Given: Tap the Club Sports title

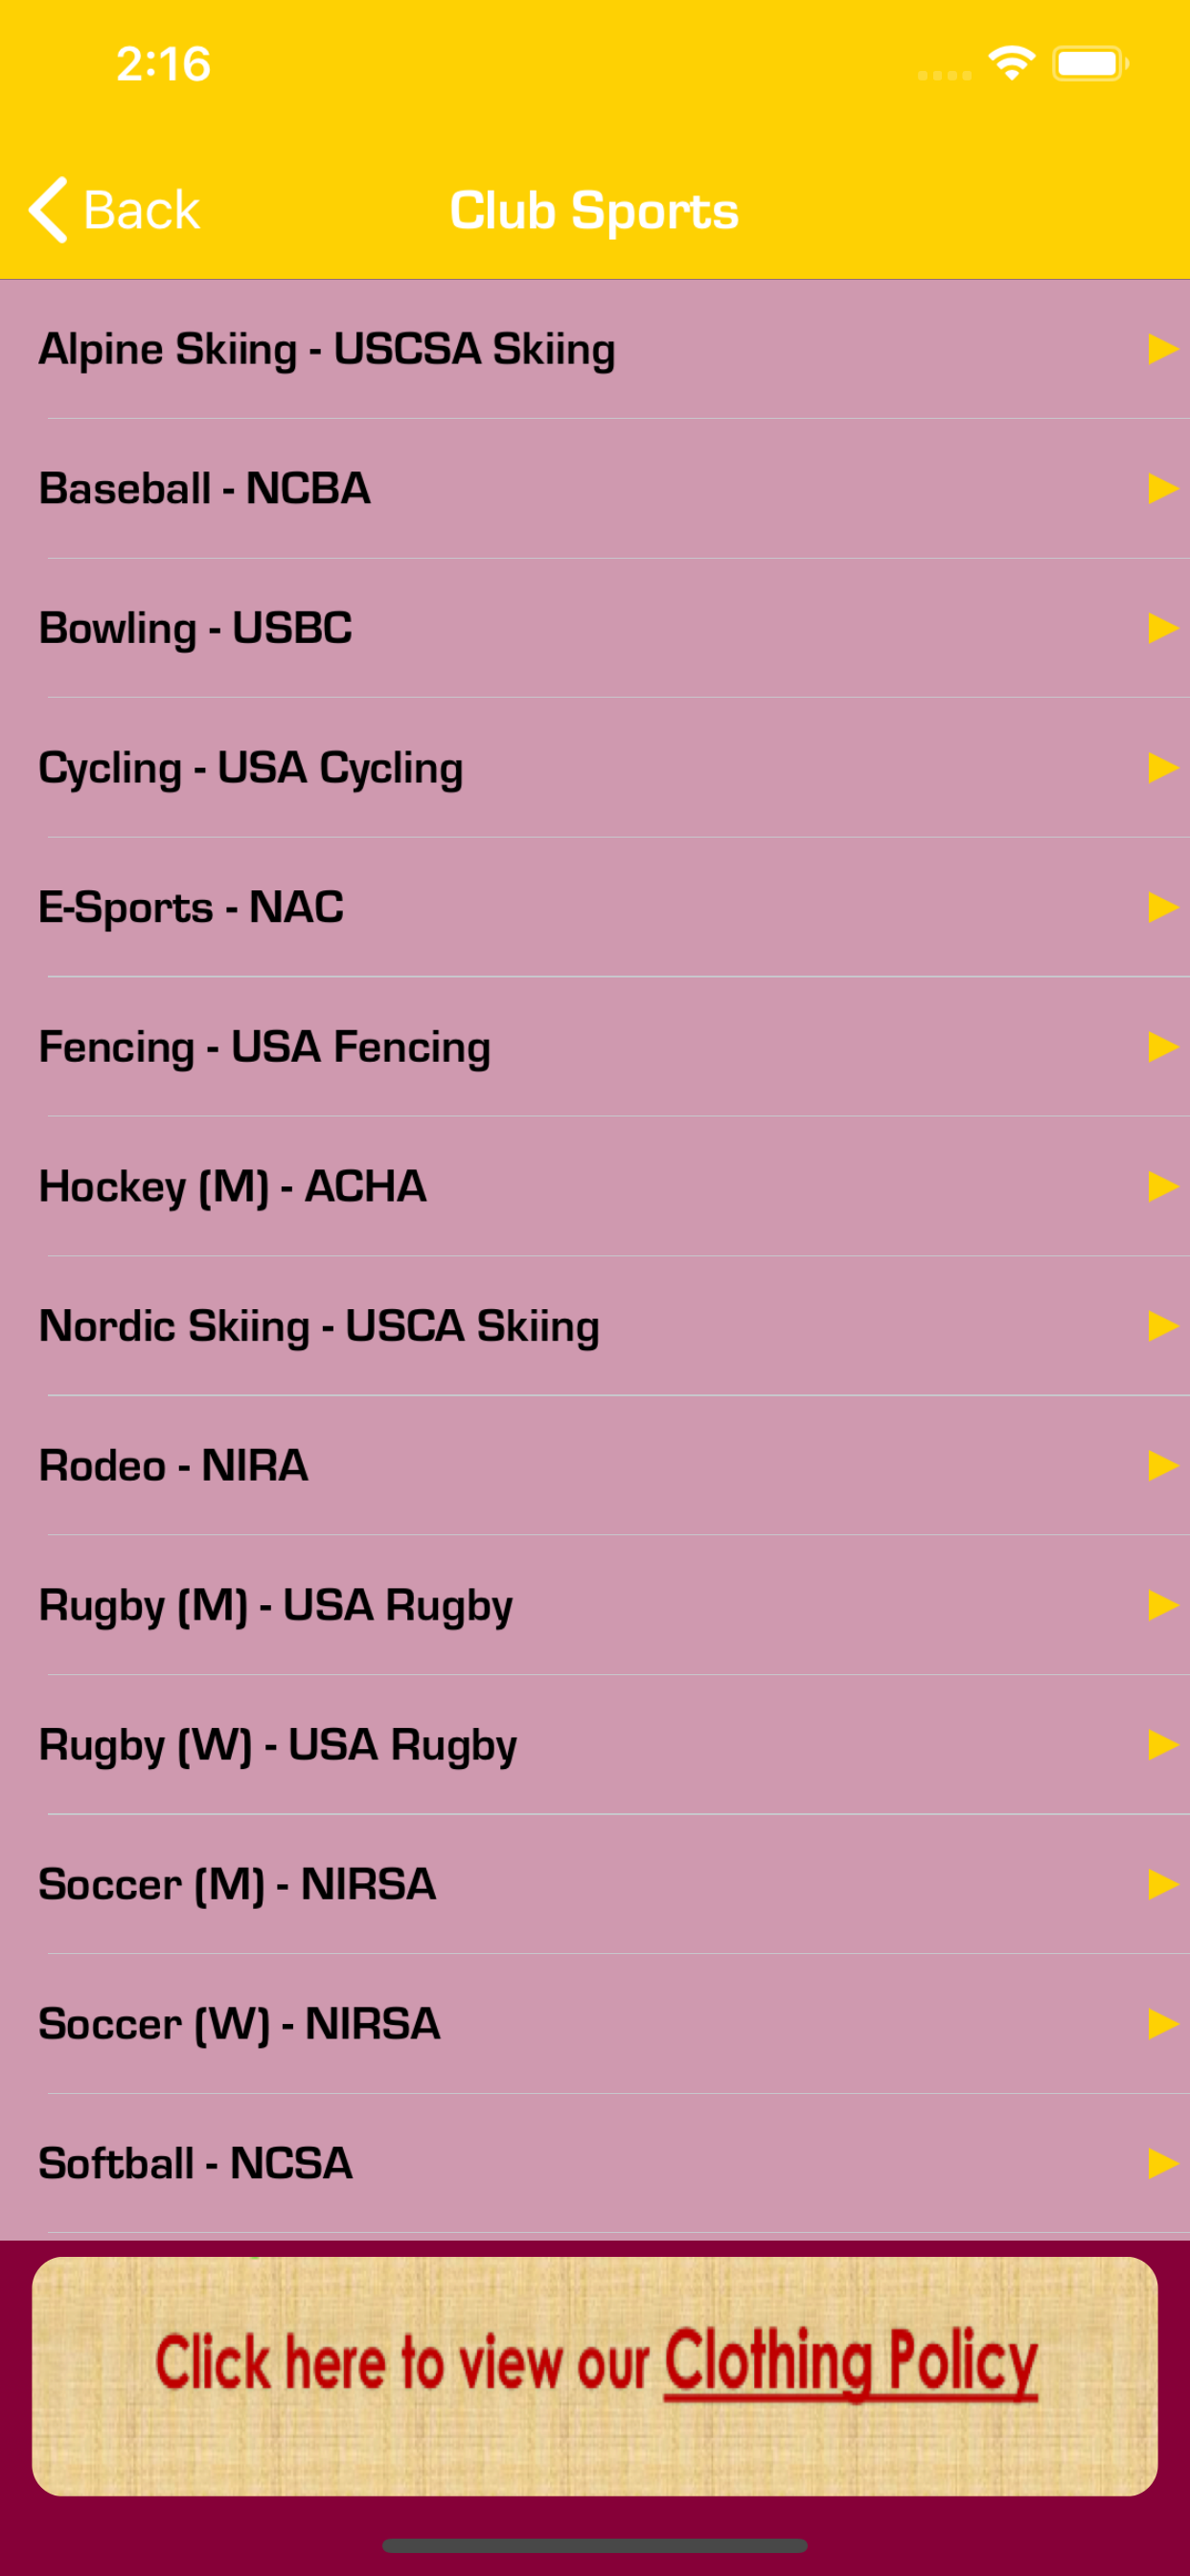Looking at the screenshot, I should pos(594,210).
